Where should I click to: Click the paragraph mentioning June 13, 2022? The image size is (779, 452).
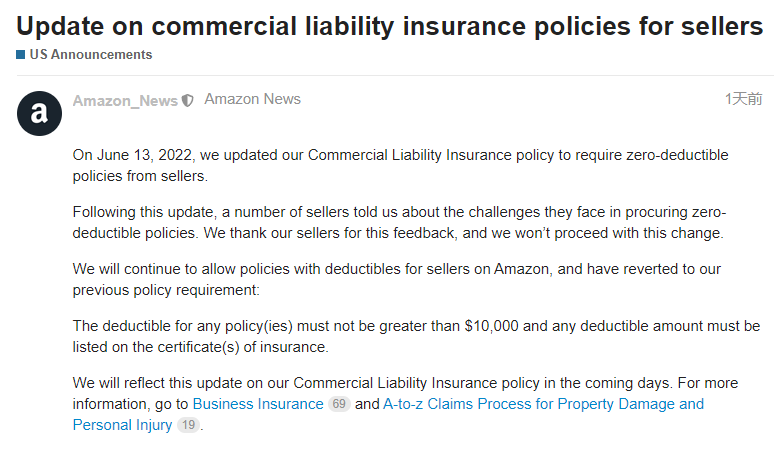click(x=400, y=165)
